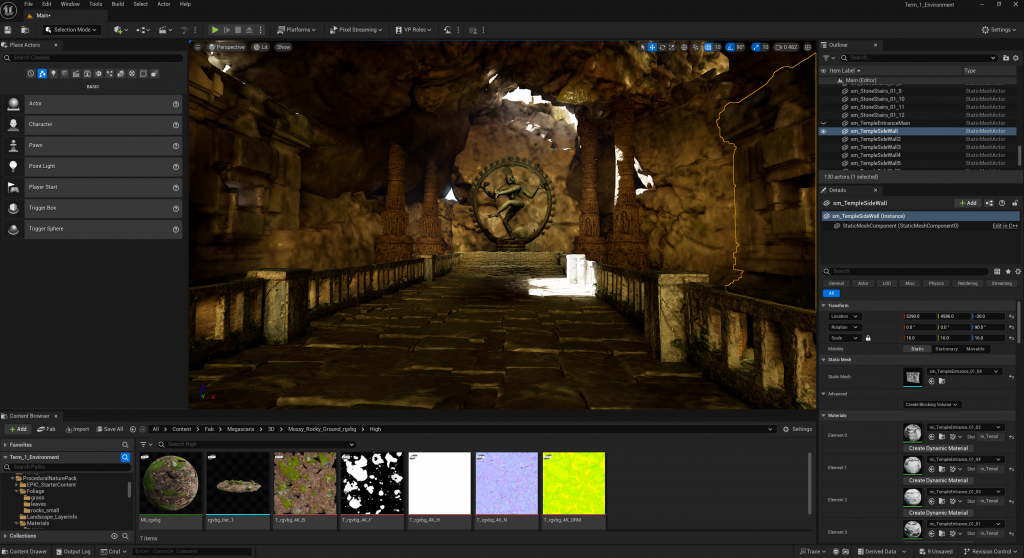Select Recently Placed category clock icon
Image resolution: width=1024 pixels, height=558 pixels.
[x=31, y=74]
